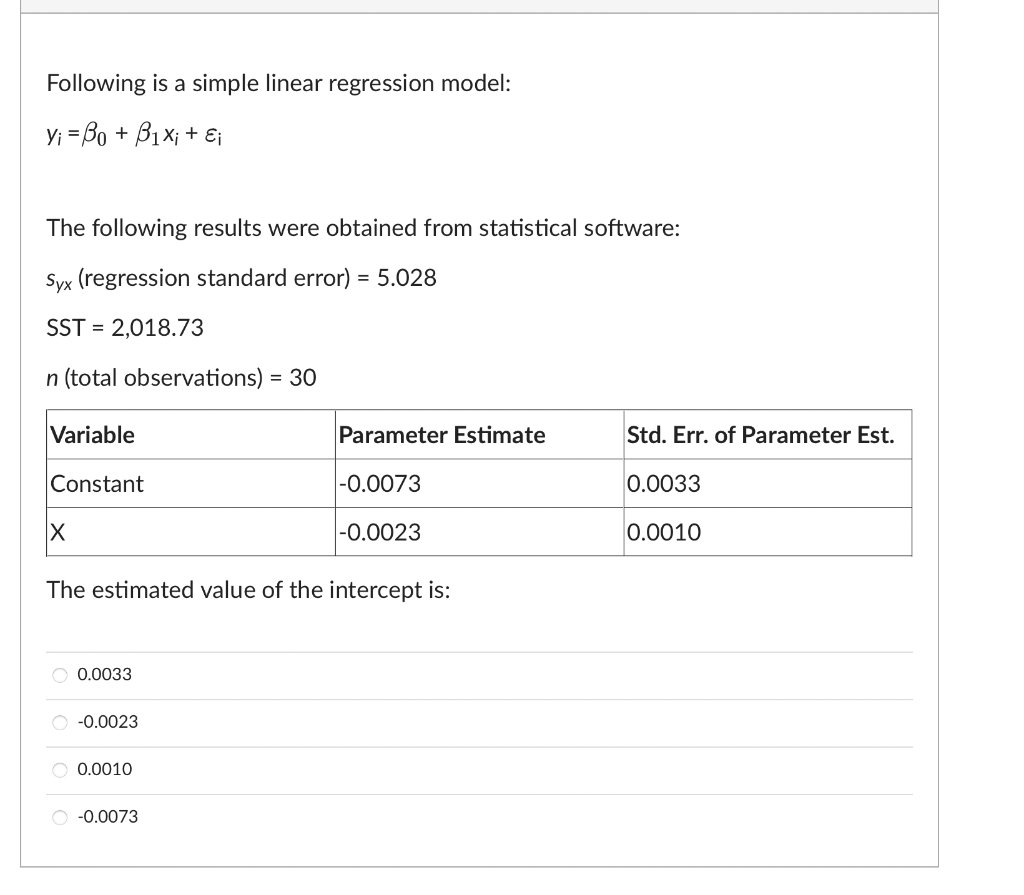
Task: Click the X parameter estimate table cell
Action: coord(479,532)
